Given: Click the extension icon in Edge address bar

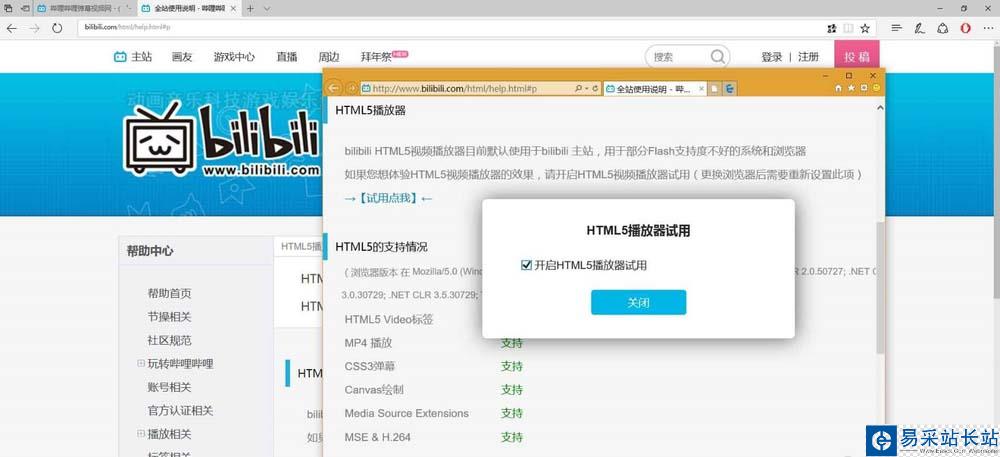Looking at the screenshot, I should pyautogui.click(x=831, y=28).
